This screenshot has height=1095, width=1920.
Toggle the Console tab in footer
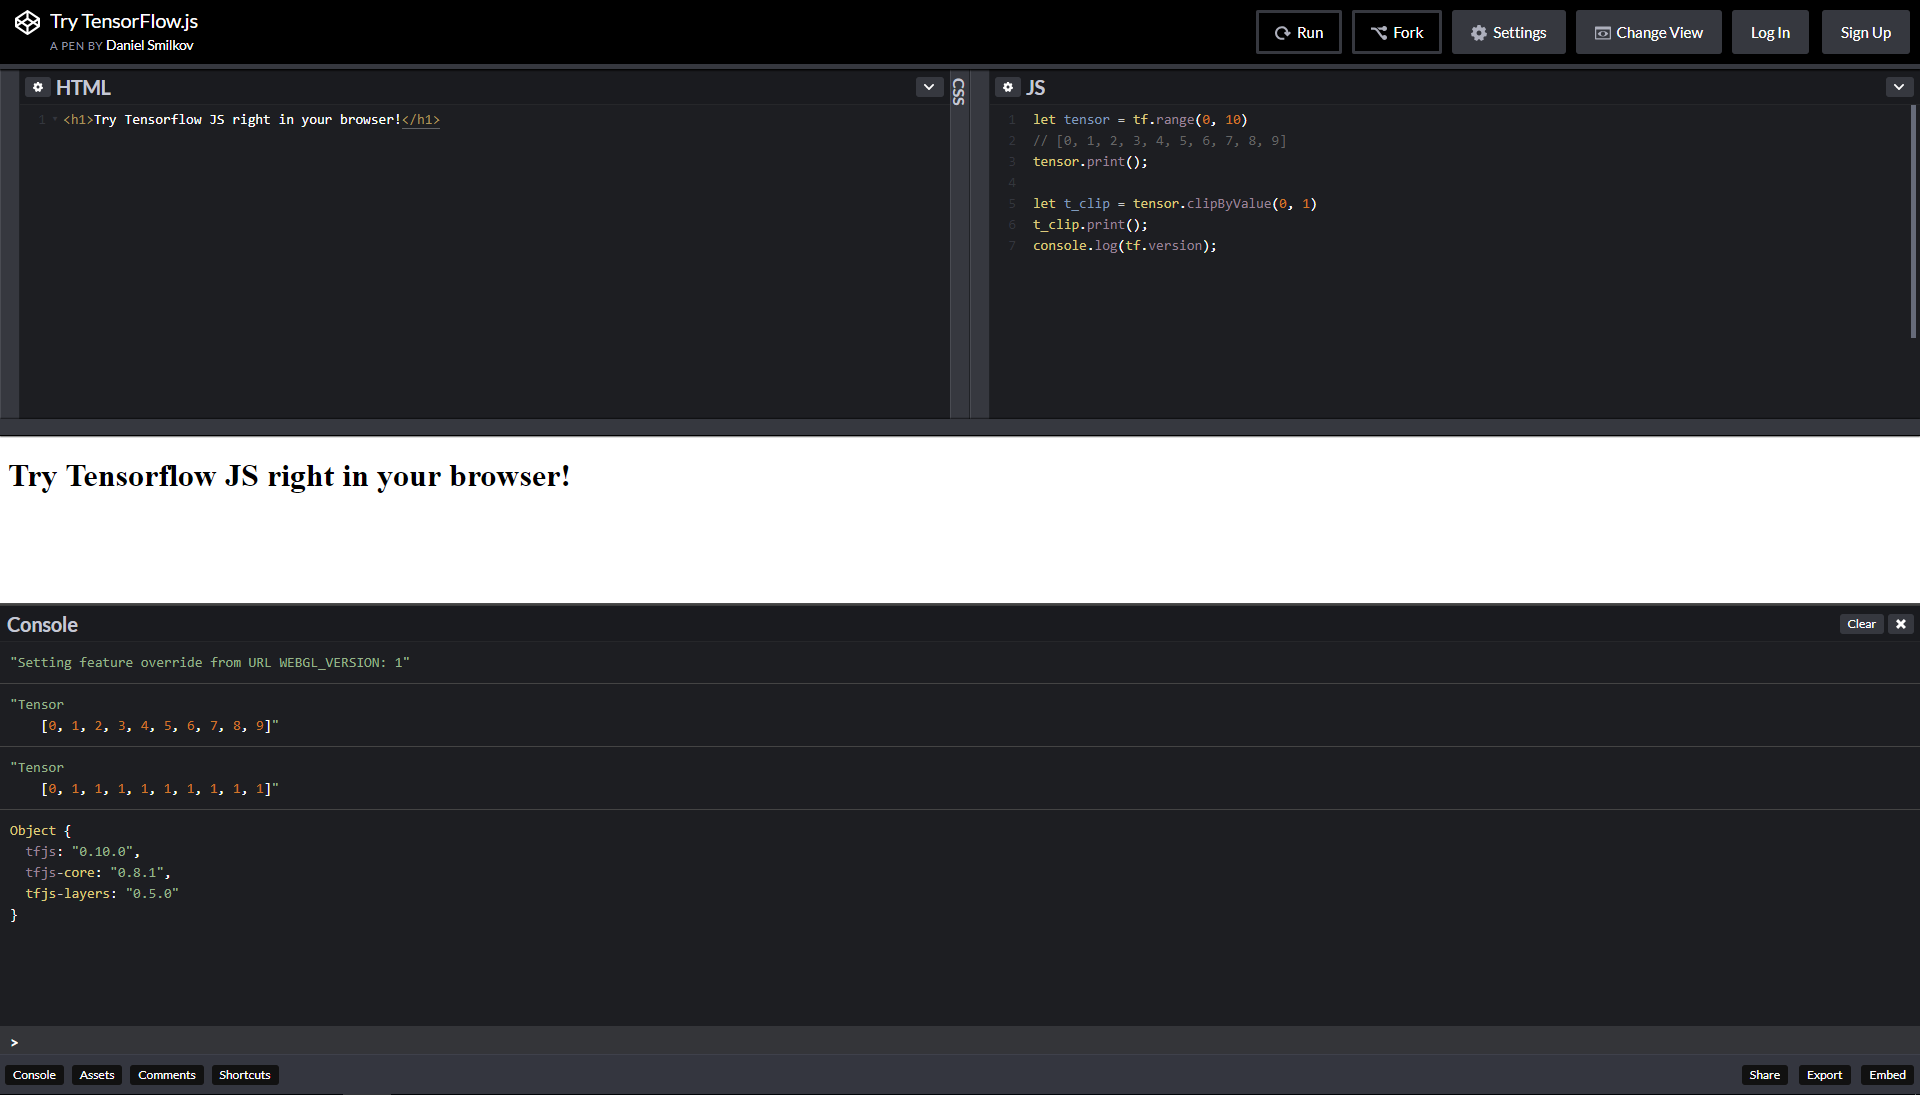point(34,1075)
